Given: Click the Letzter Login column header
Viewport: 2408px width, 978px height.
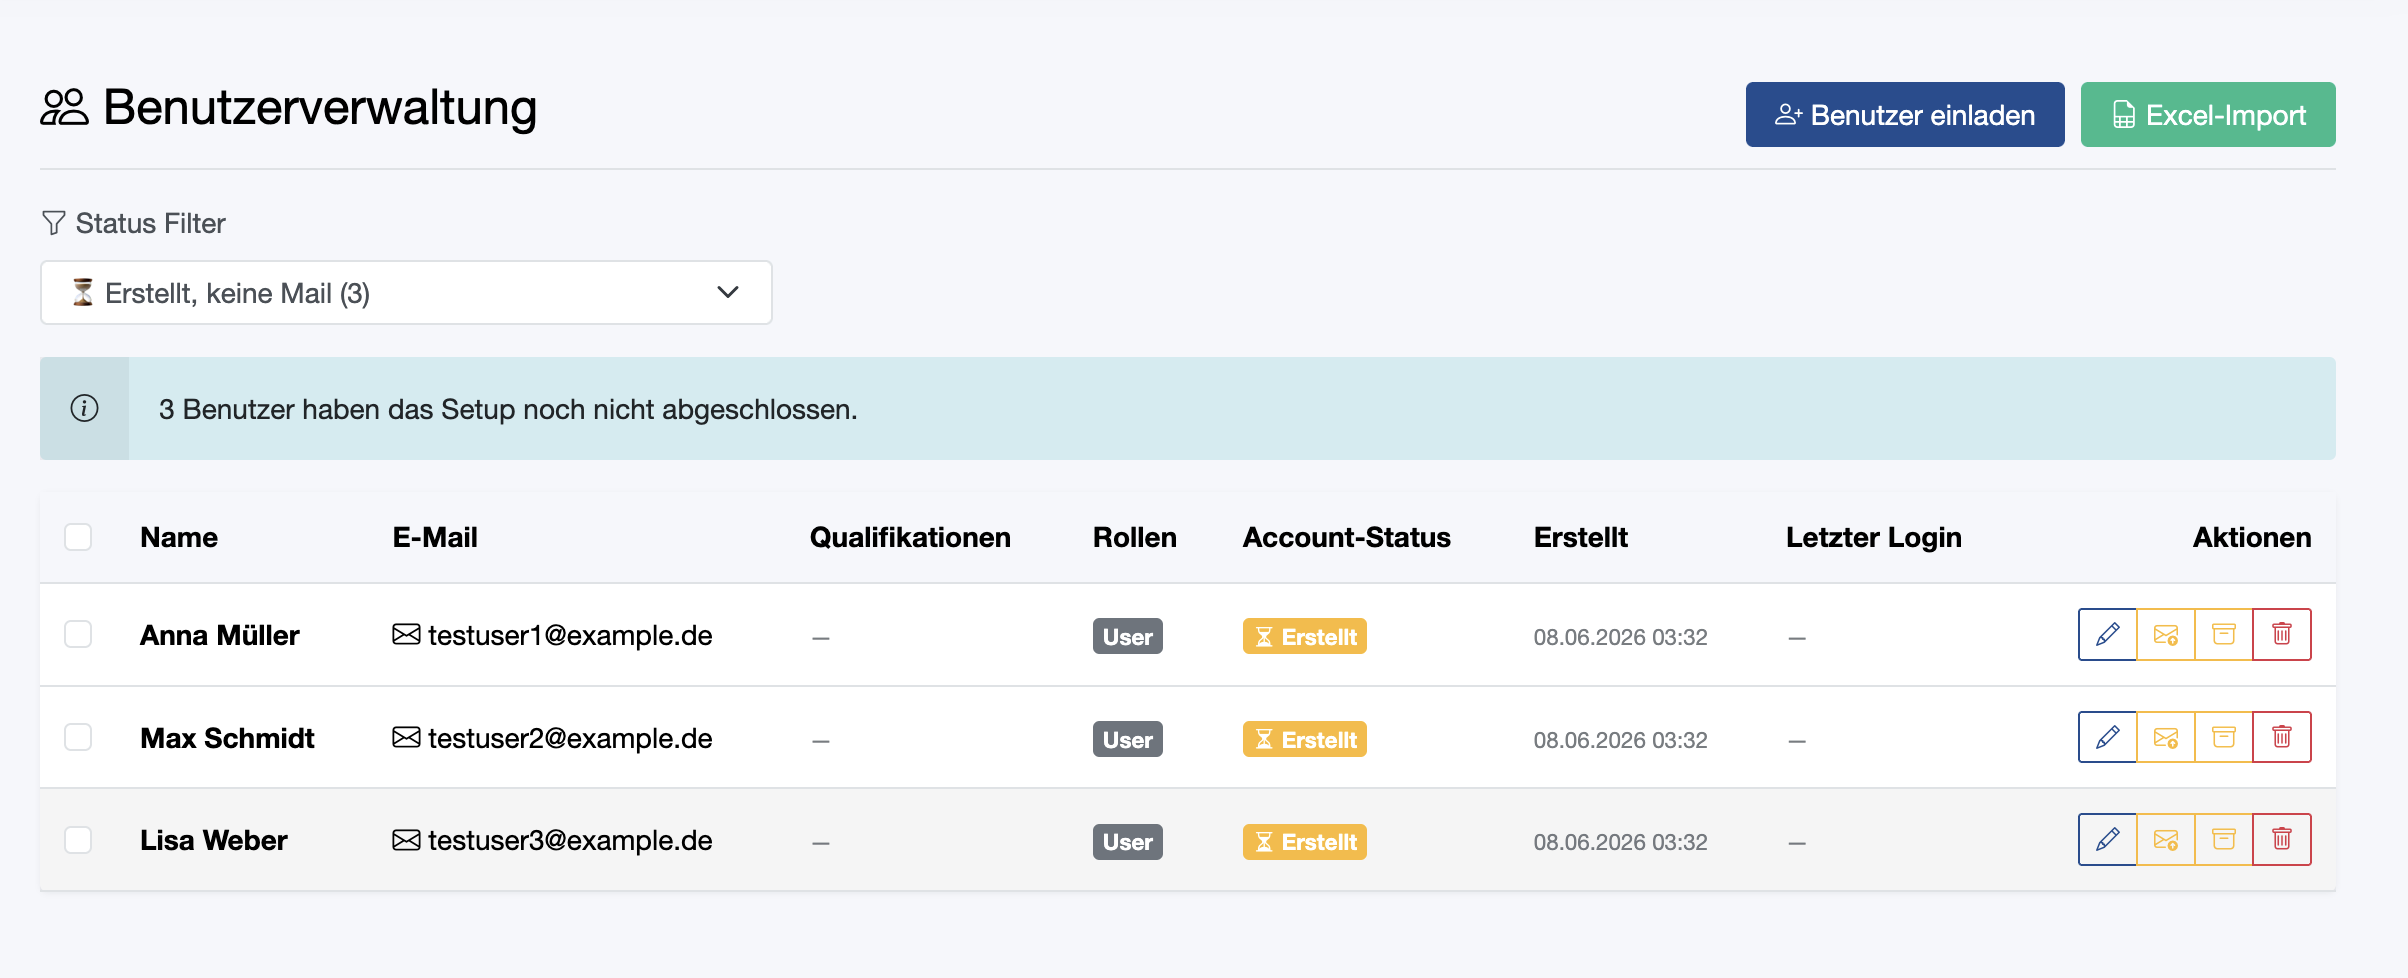Looking at the screenshot, I should click(1874, 537).
